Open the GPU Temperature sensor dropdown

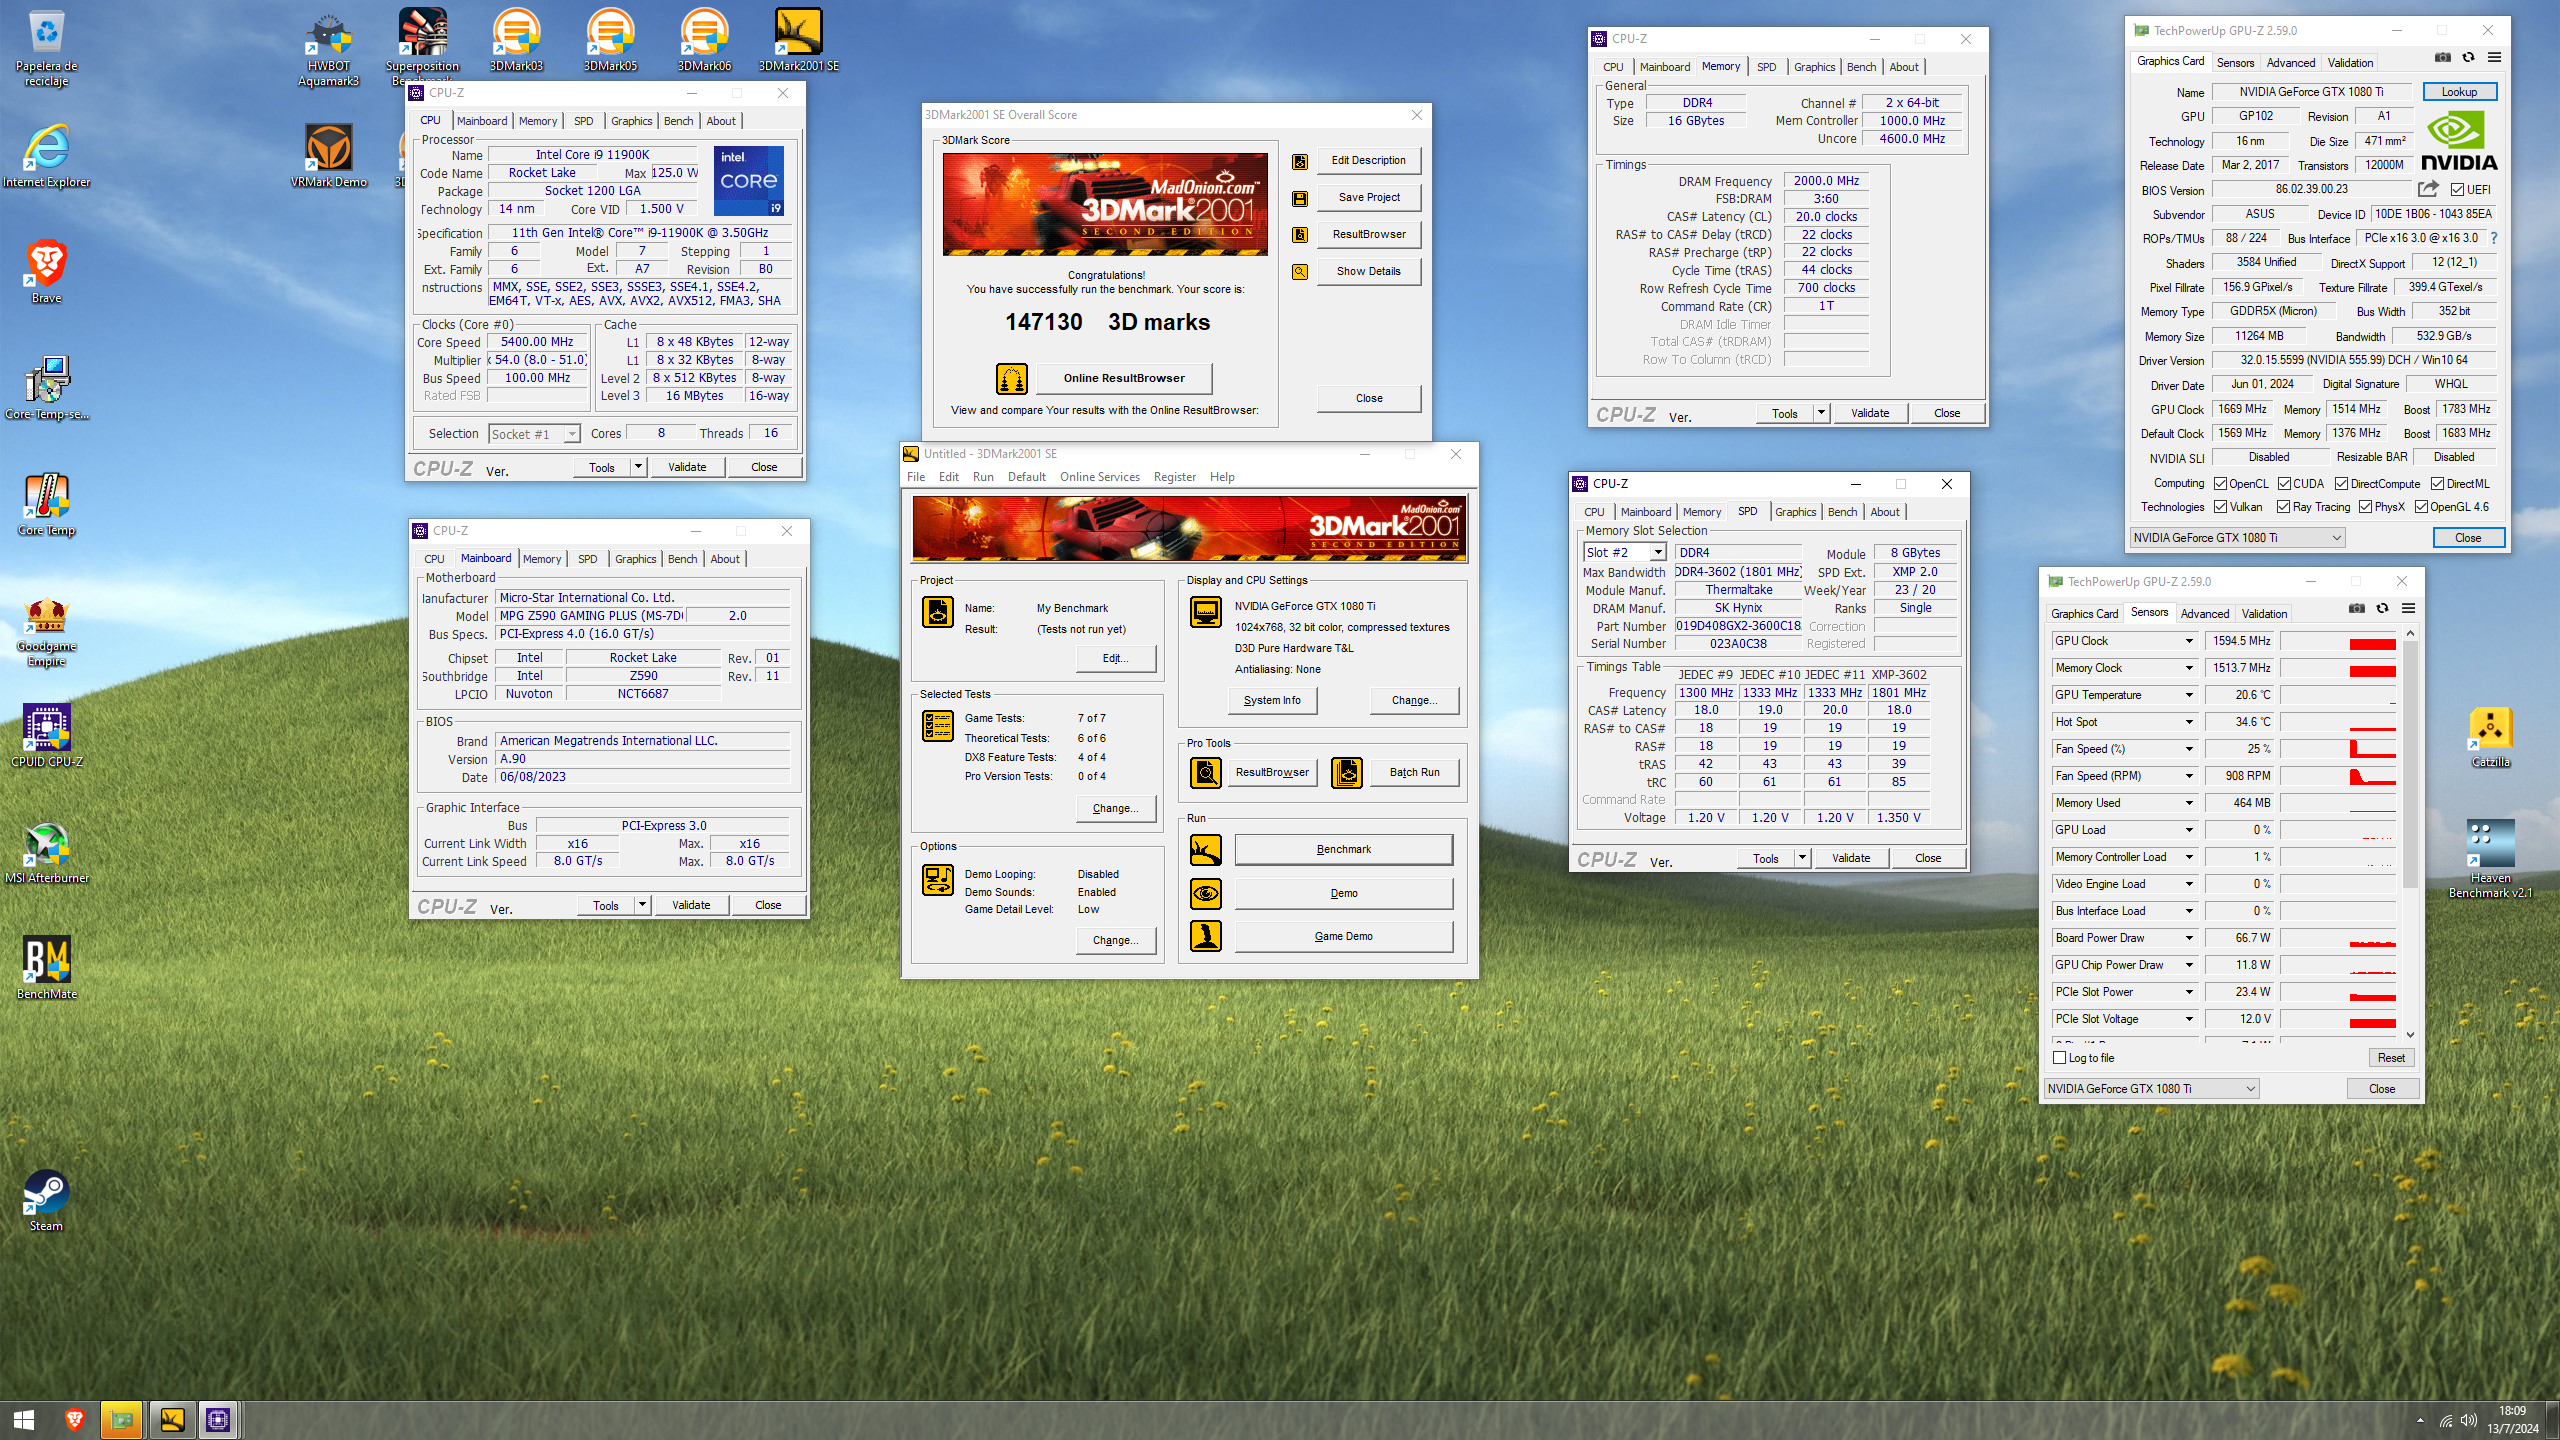[x=2189, y=695]
